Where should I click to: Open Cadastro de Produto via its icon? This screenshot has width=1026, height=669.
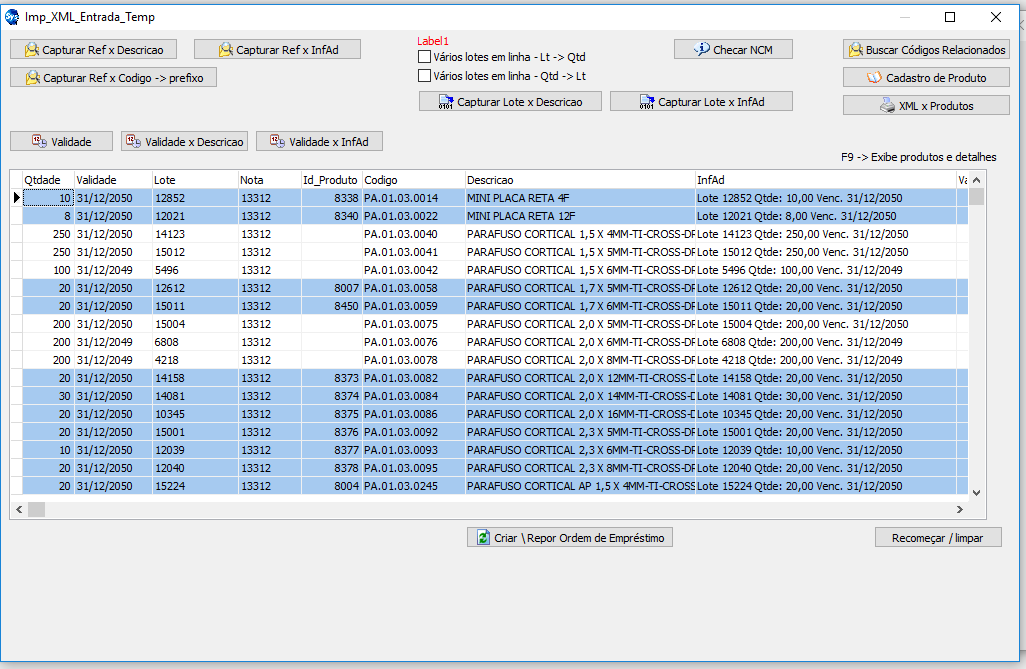[x=874, y=78]
